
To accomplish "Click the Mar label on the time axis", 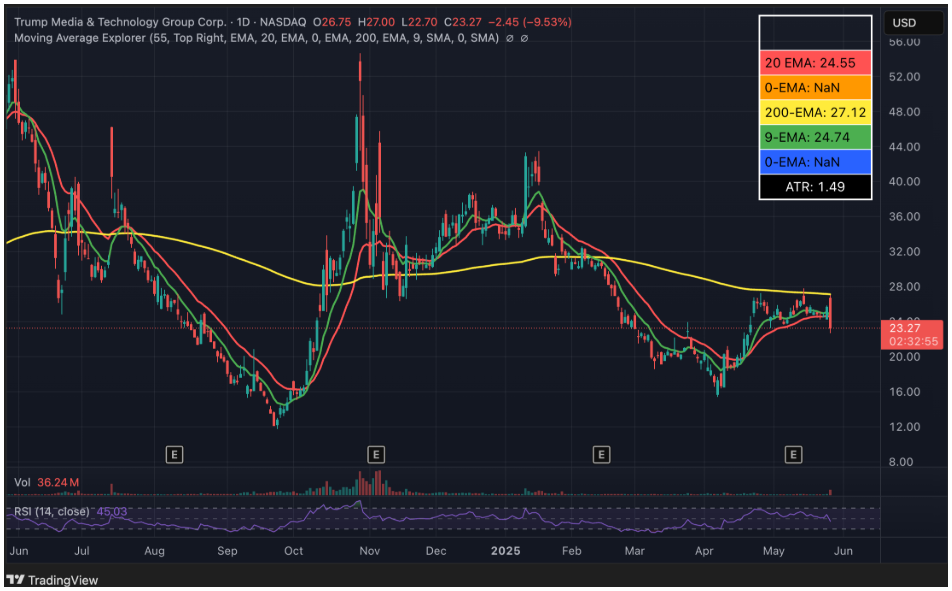I will (x=634, y=551).
